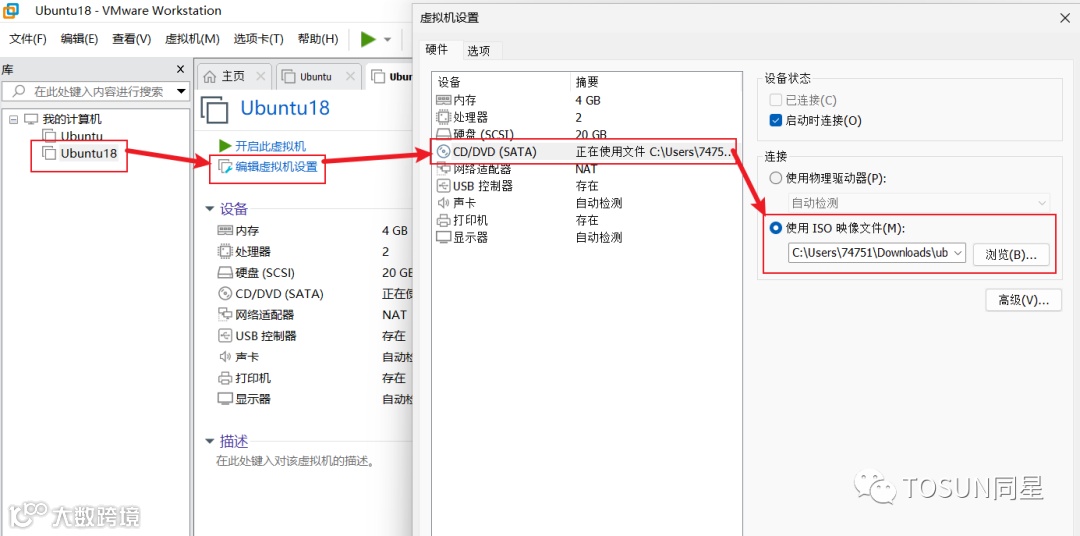
Task: Select 内存 row icon in settings device list
Action: click(443, 100)
